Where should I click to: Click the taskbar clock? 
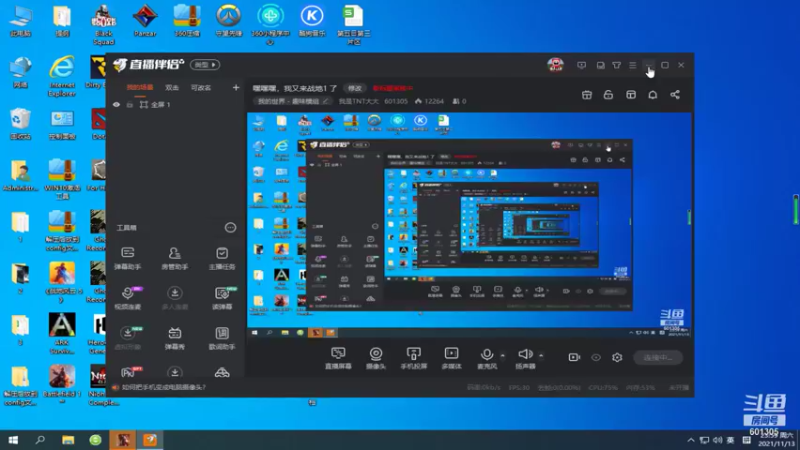pyautogui.click(x=776, y=440)
